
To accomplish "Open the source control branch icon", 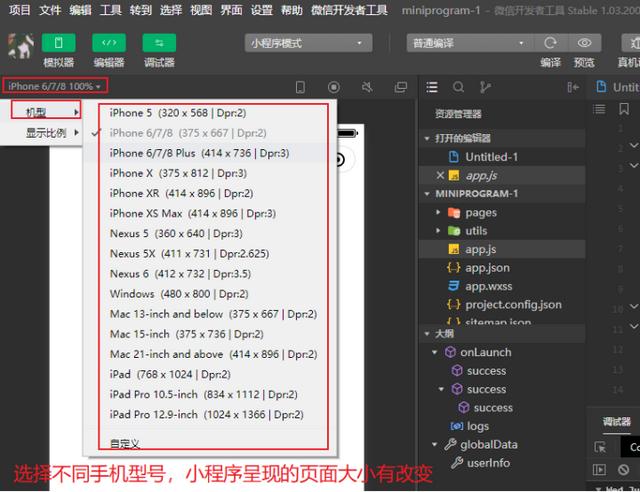I will (x=485, y=88).
